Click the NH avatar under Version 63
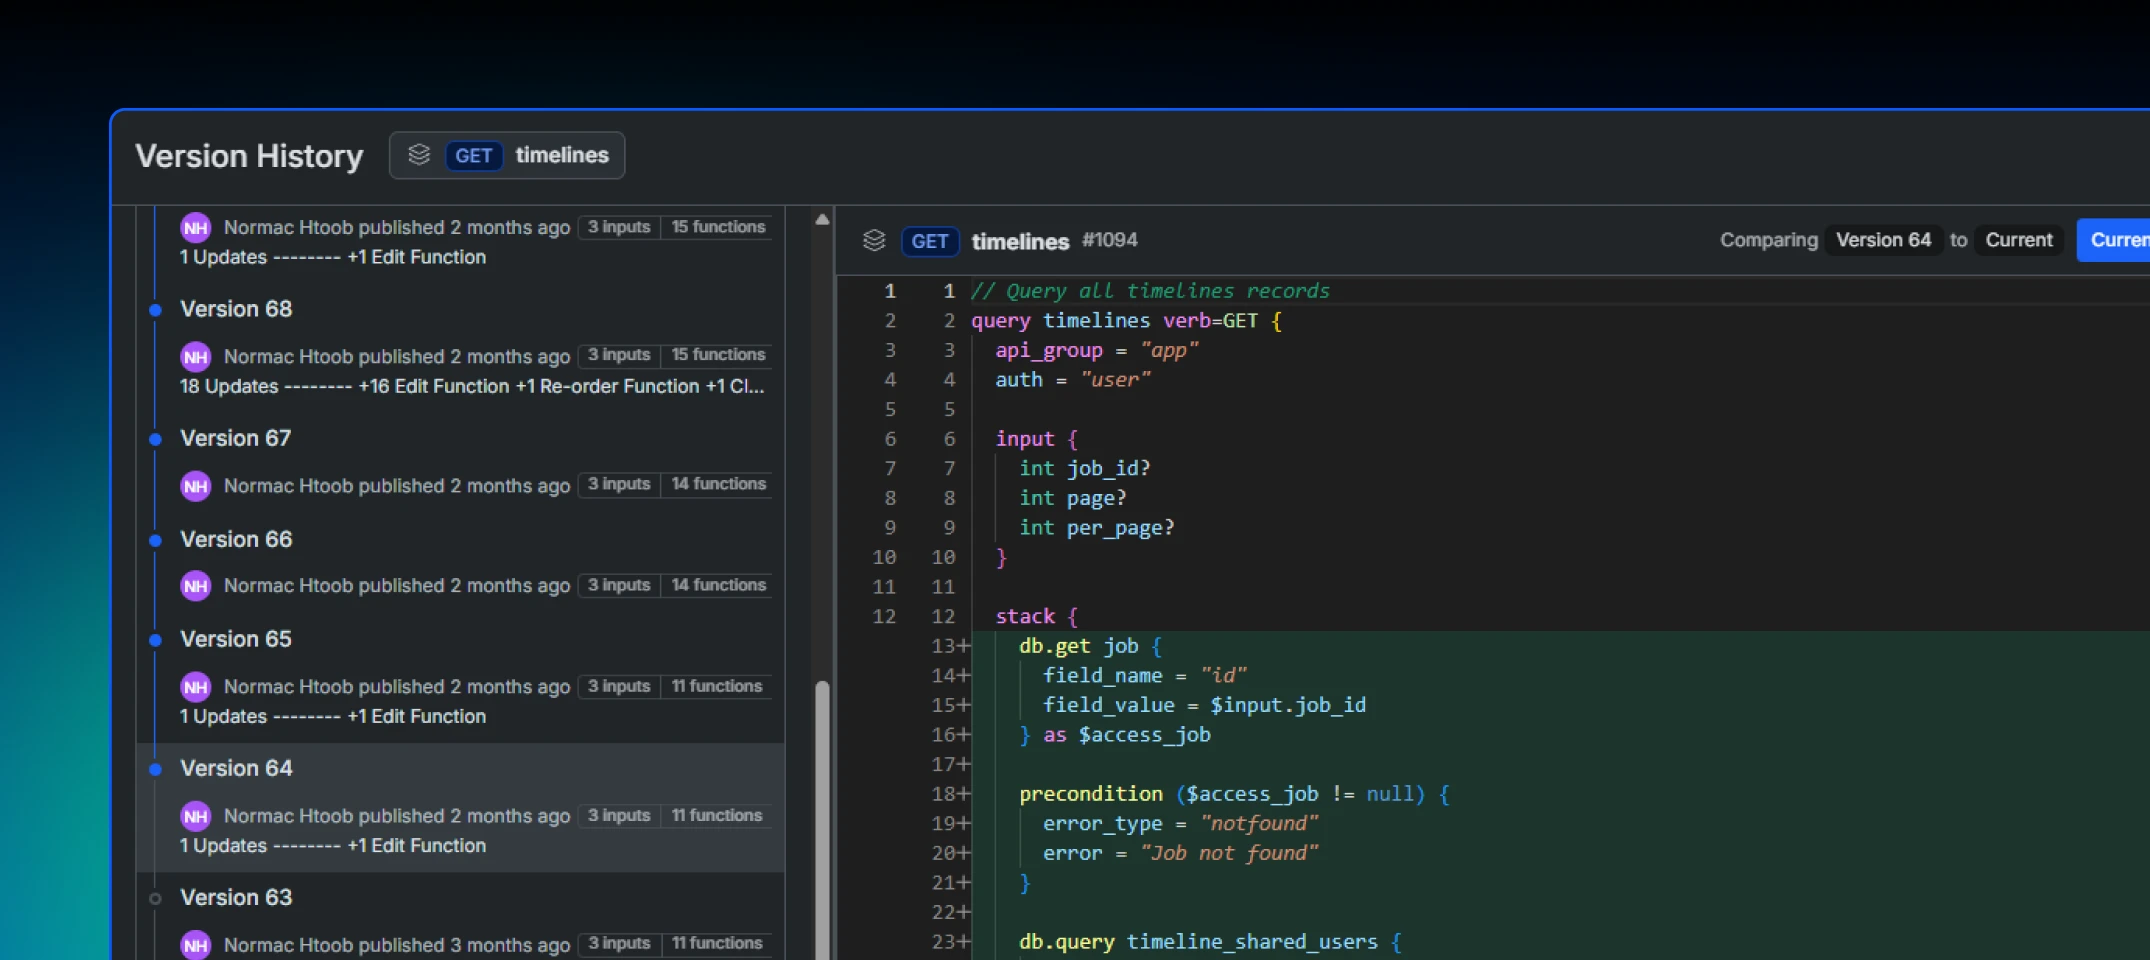Screen dimensions: 2150x960 [x=196, y=945]
